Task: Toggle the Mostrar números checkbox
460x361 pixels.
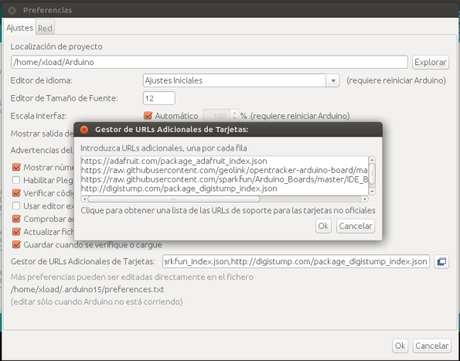Action: pyautogui.click(x=16, y=167)
